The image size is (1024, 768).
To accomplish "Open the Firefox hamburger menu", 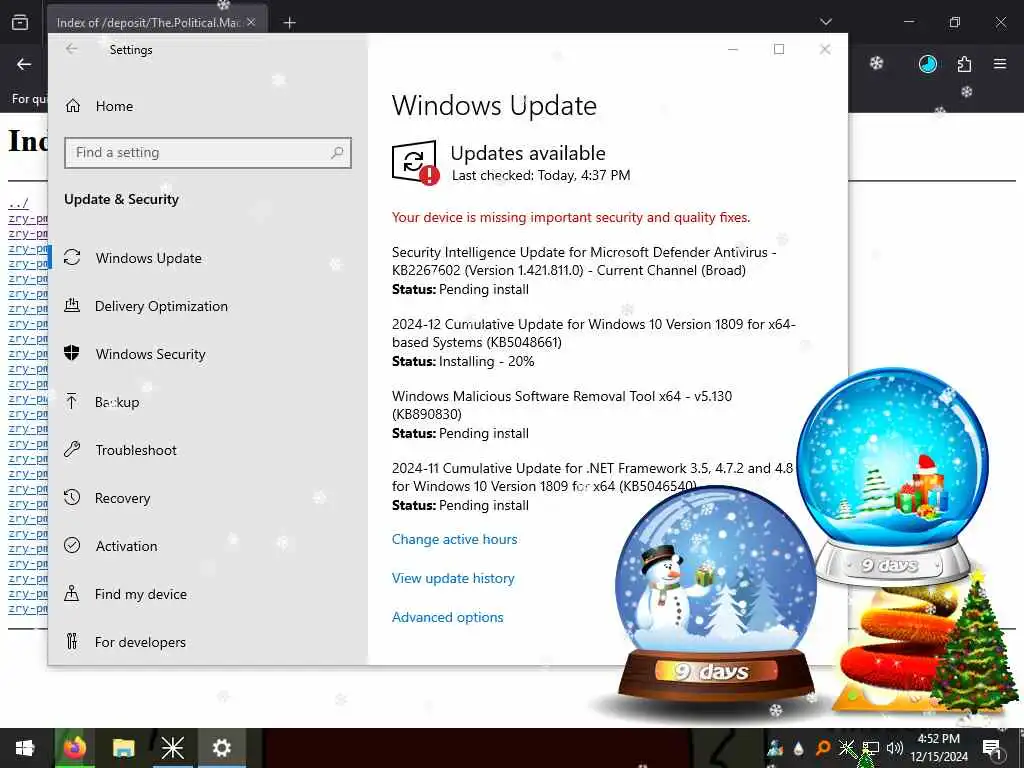I will pos(1000,63).
